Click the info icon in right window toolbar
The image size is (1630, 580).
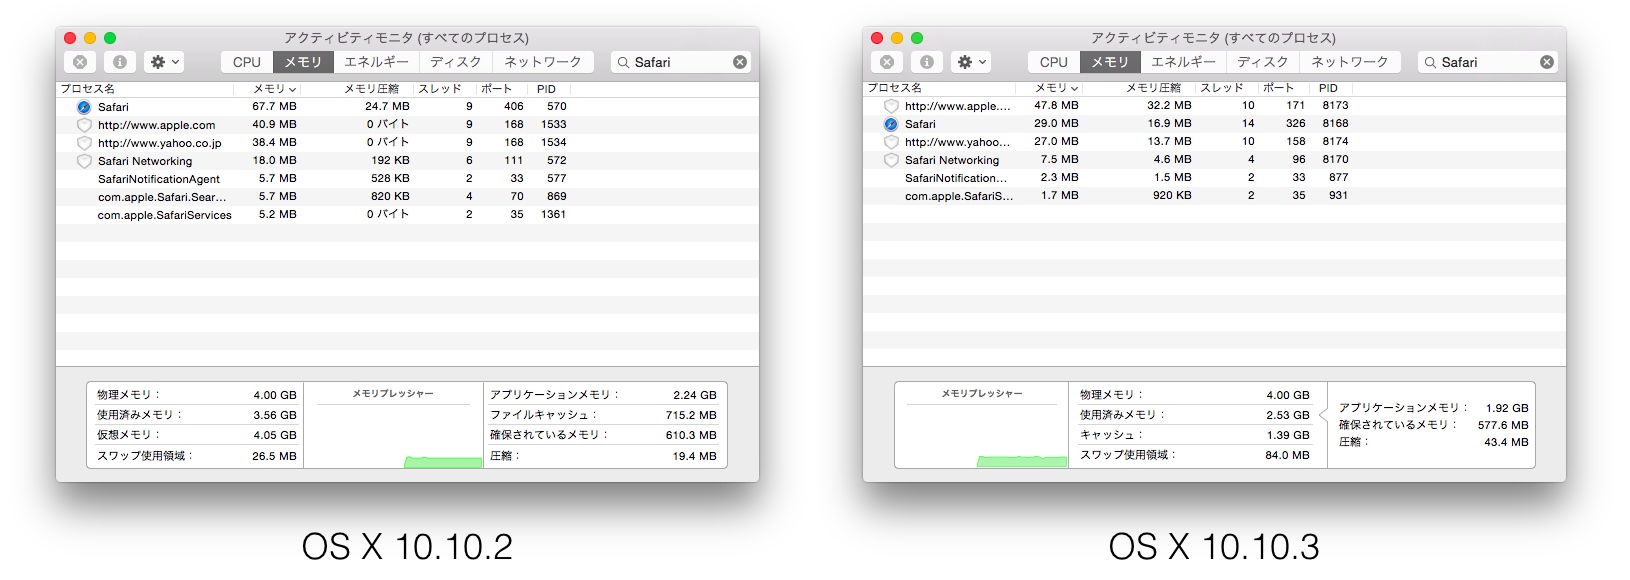926,62
